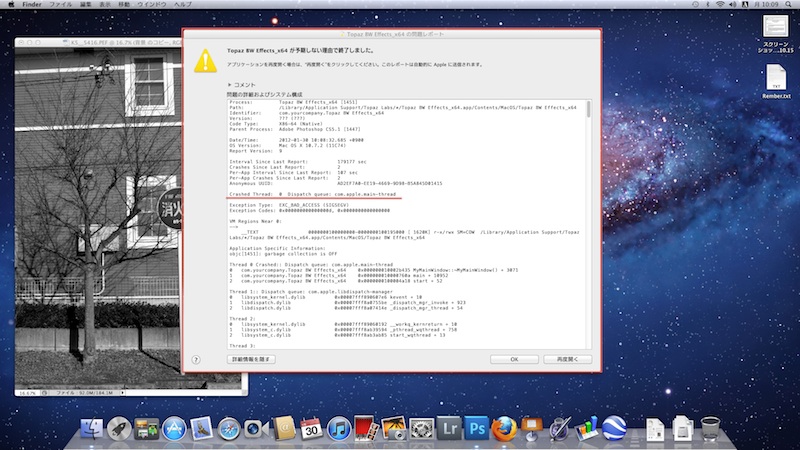Image resolution: width=800 pixels, height=450 pixels.
Task: Launch Lightroom from the dock
Action: click(x=451, y=430)
